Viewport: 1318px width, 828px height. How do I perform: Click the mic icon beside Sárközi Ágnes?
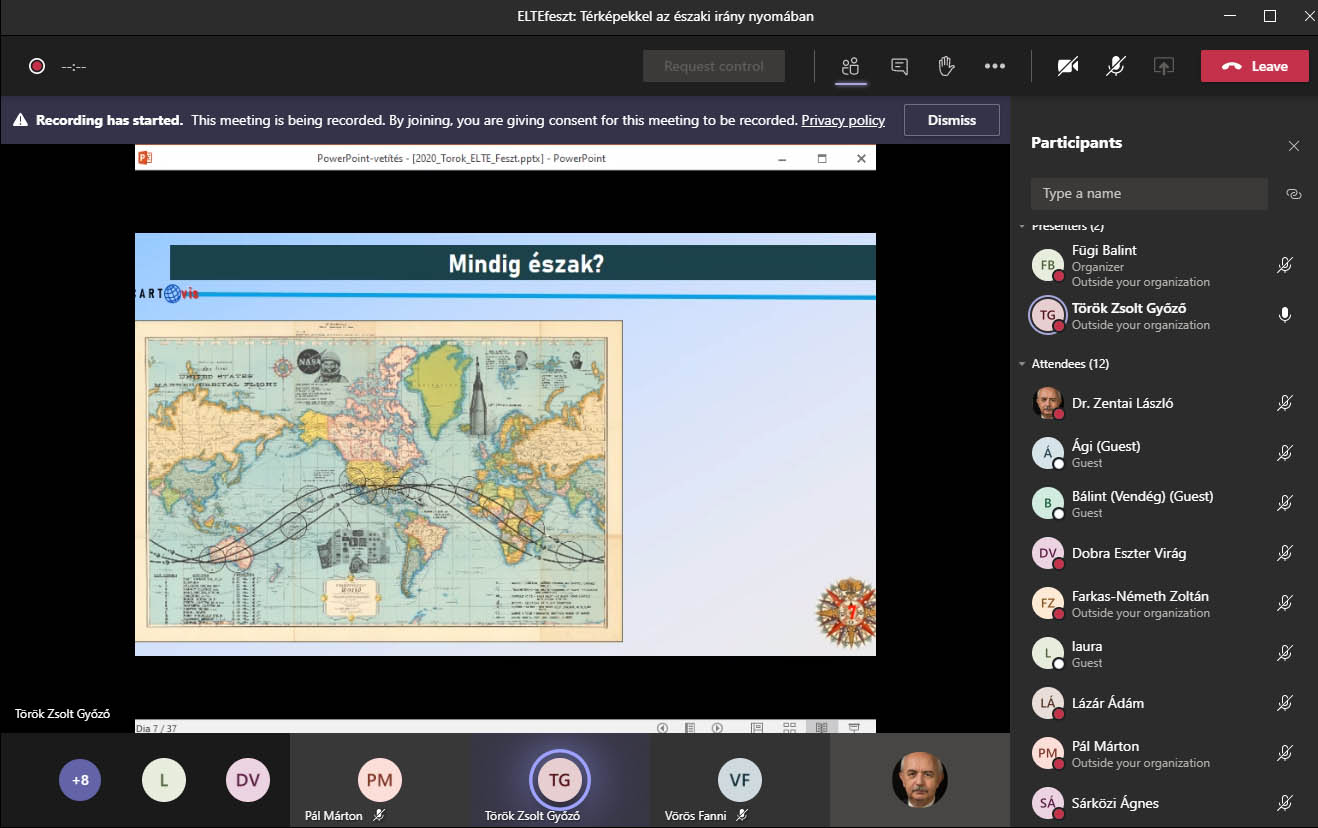[x=1285, y=803]
